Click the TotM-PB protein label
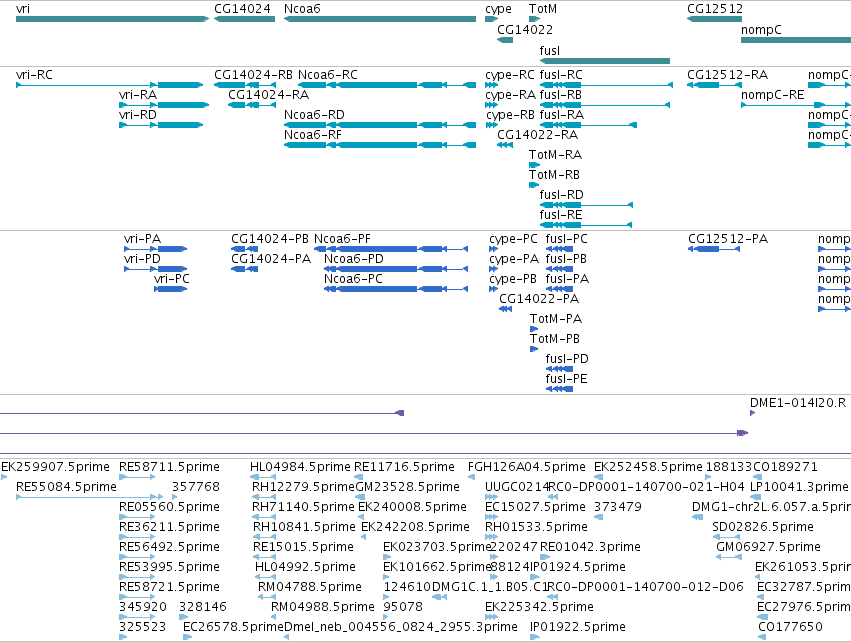Image resolution: width=851 pixels, height=642 pixels. (555, 339)
